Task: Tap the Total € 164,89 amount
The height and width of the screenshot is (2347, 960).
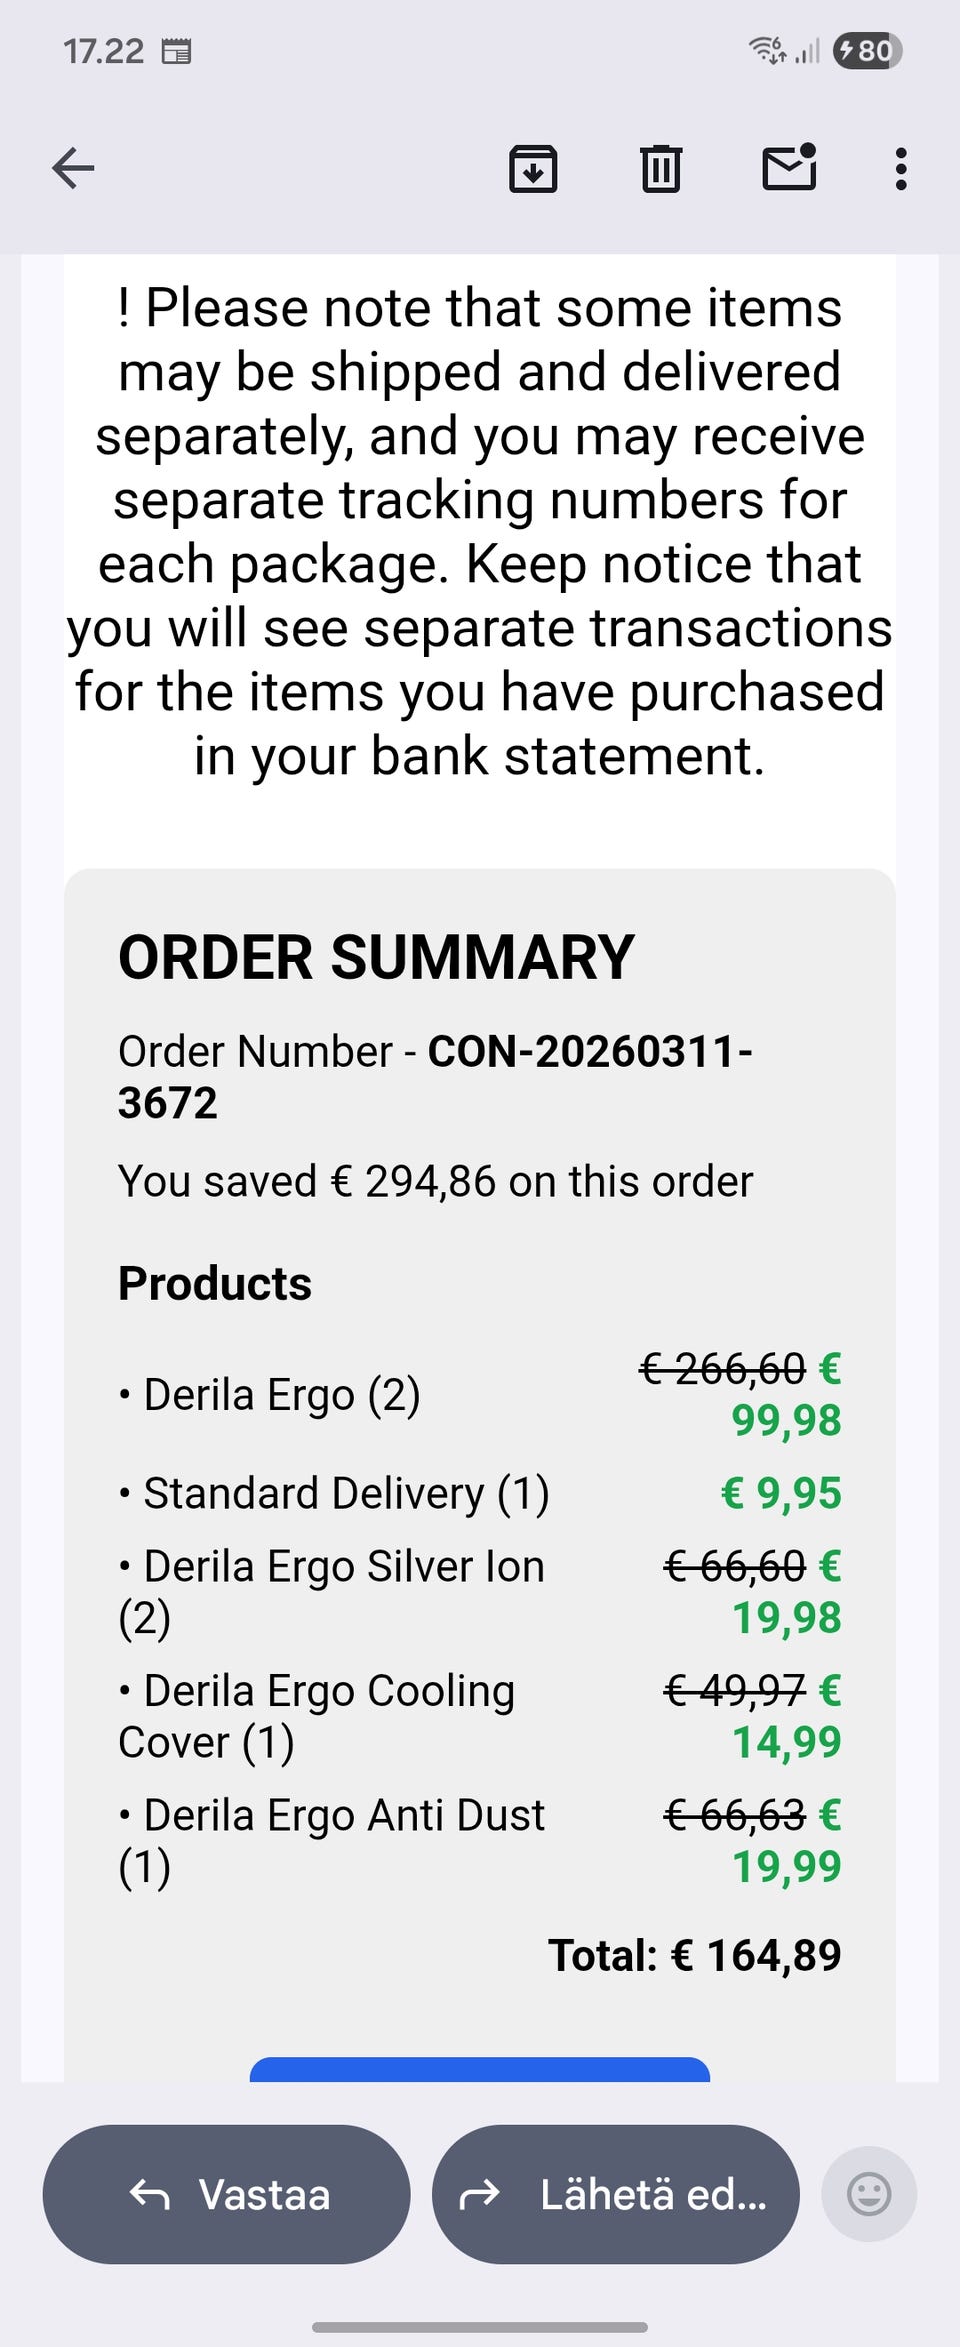Action: pyautogui.click(x=694, y=1955)
